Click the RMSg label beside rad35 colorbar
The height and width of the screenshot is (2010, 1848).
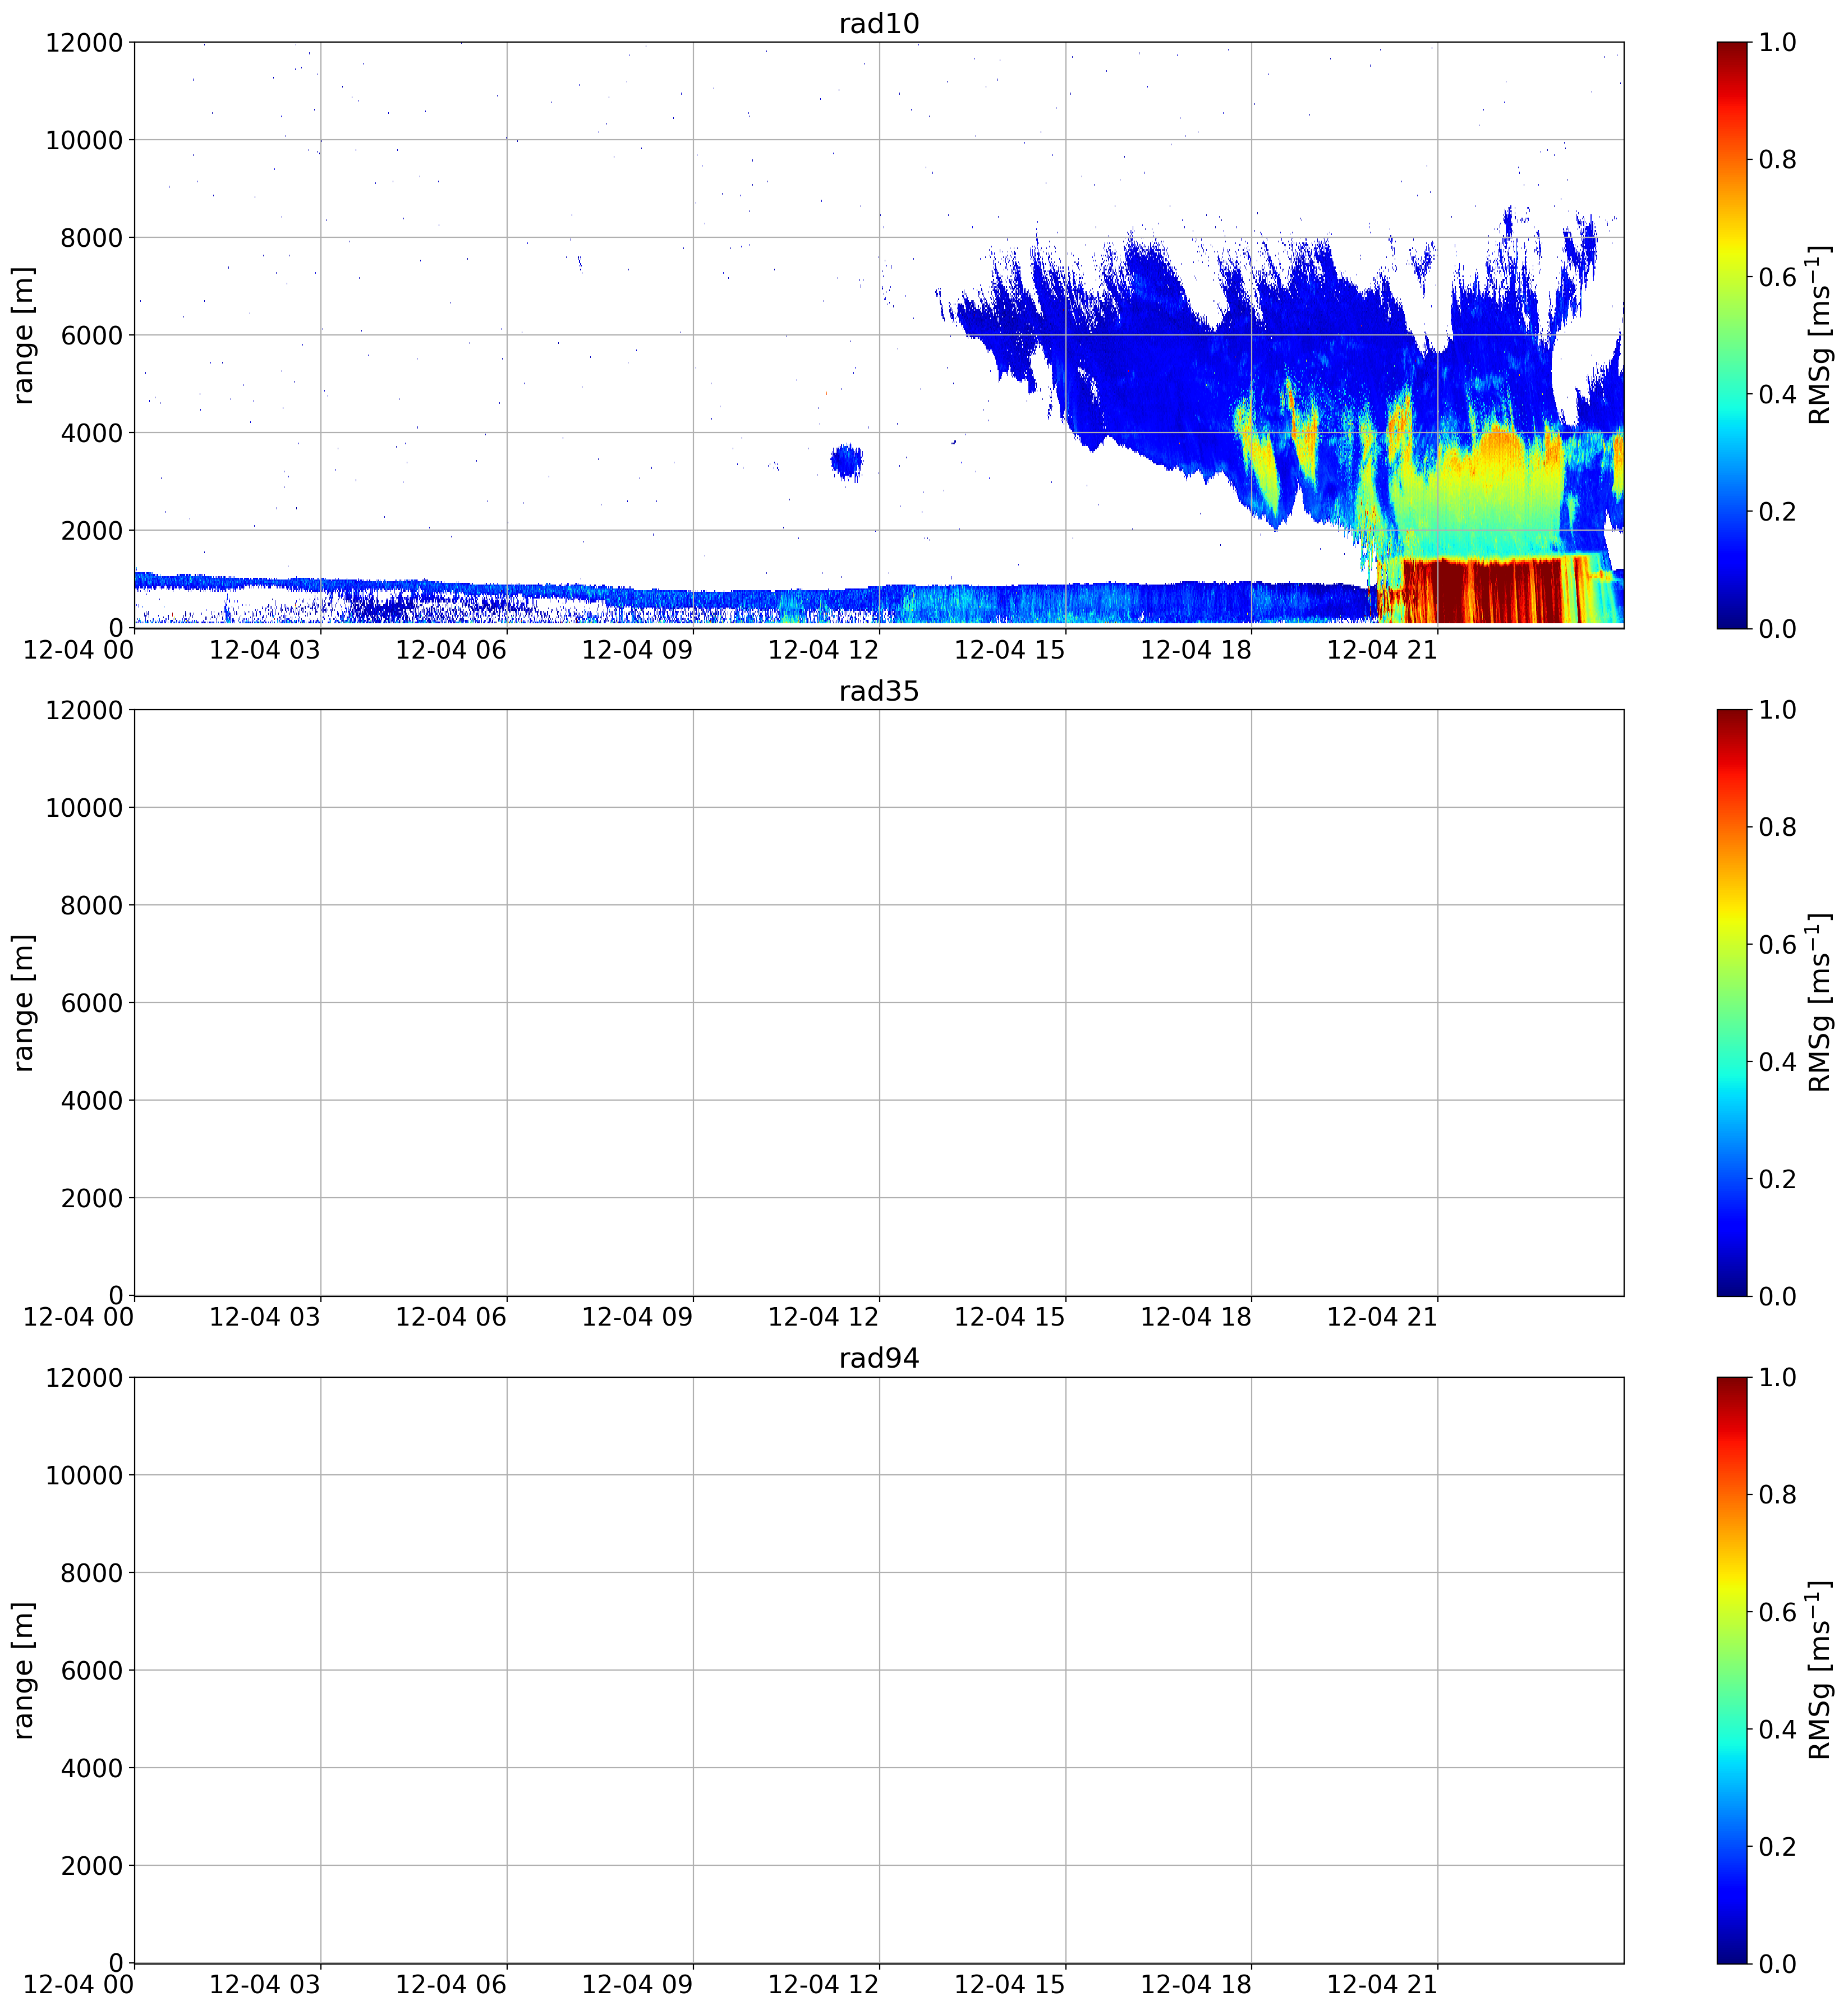click(x=1820, y=1002)
